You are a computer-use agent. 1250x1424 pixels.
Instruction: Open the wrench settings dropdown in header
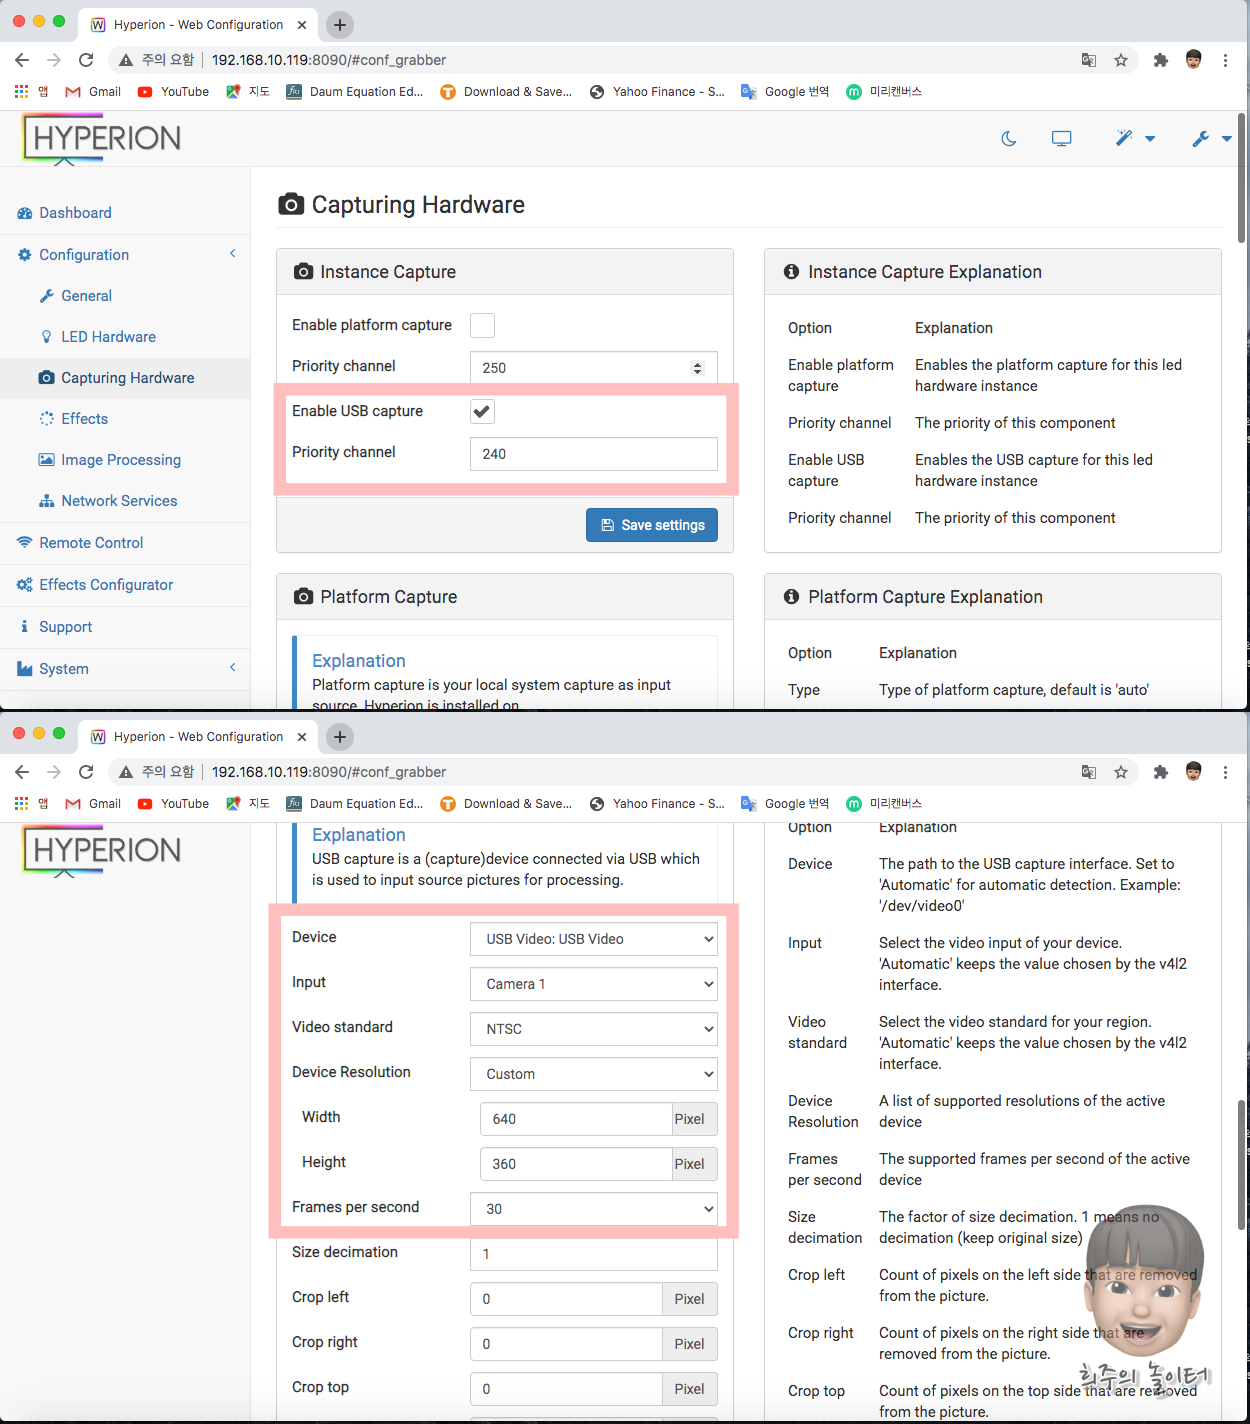pos(1211,139)
